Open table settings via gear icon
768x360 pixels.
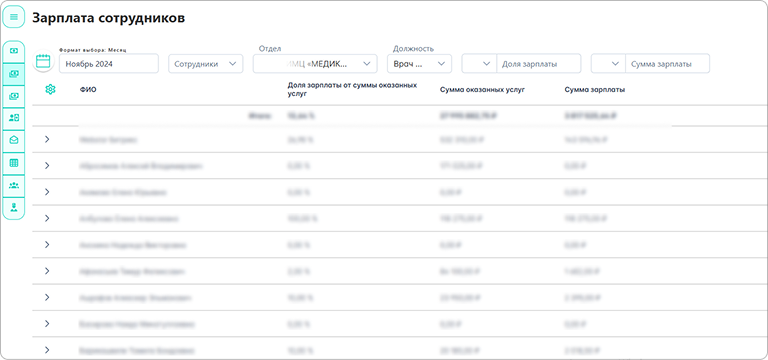pos(50,89)
